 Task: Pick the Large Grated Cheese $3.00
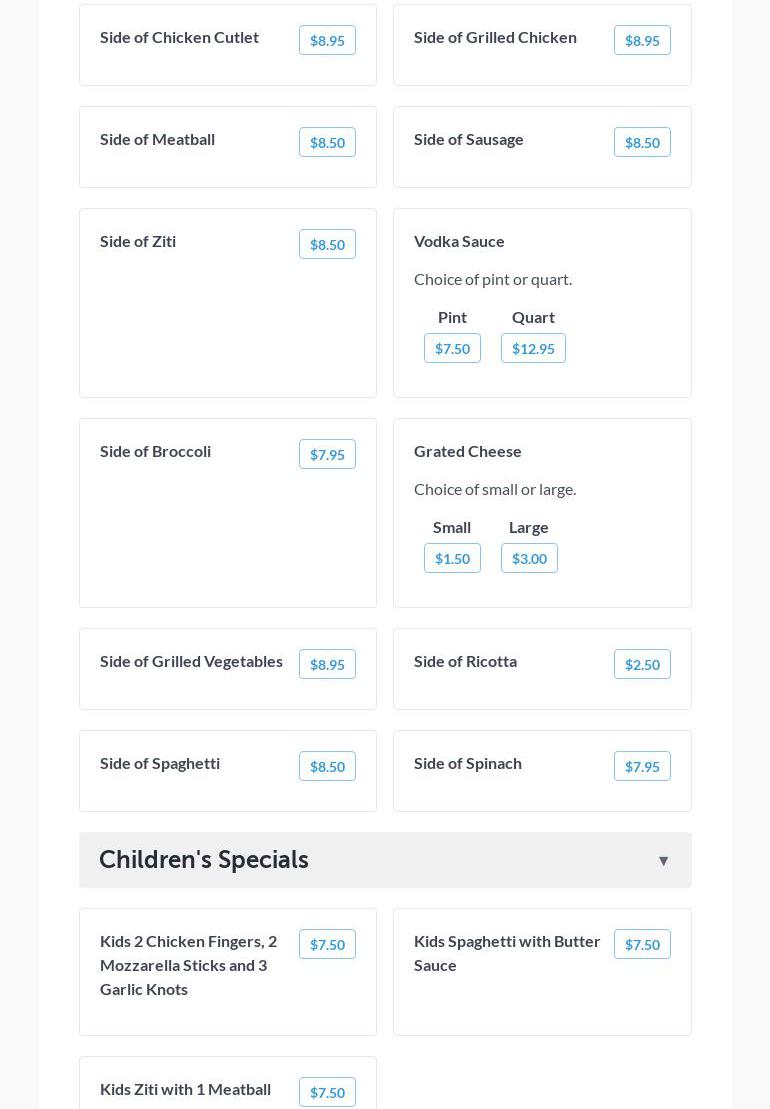(529, 559)
